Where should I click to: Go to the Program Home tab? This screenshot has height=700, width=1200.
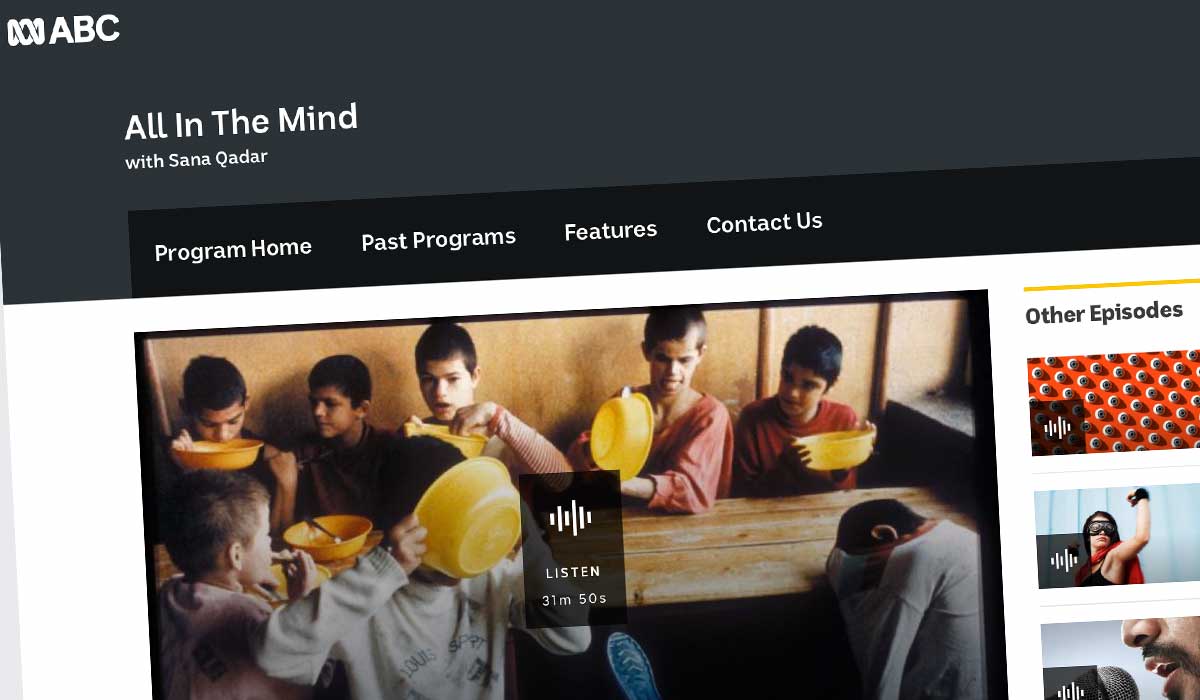[233, 249]
